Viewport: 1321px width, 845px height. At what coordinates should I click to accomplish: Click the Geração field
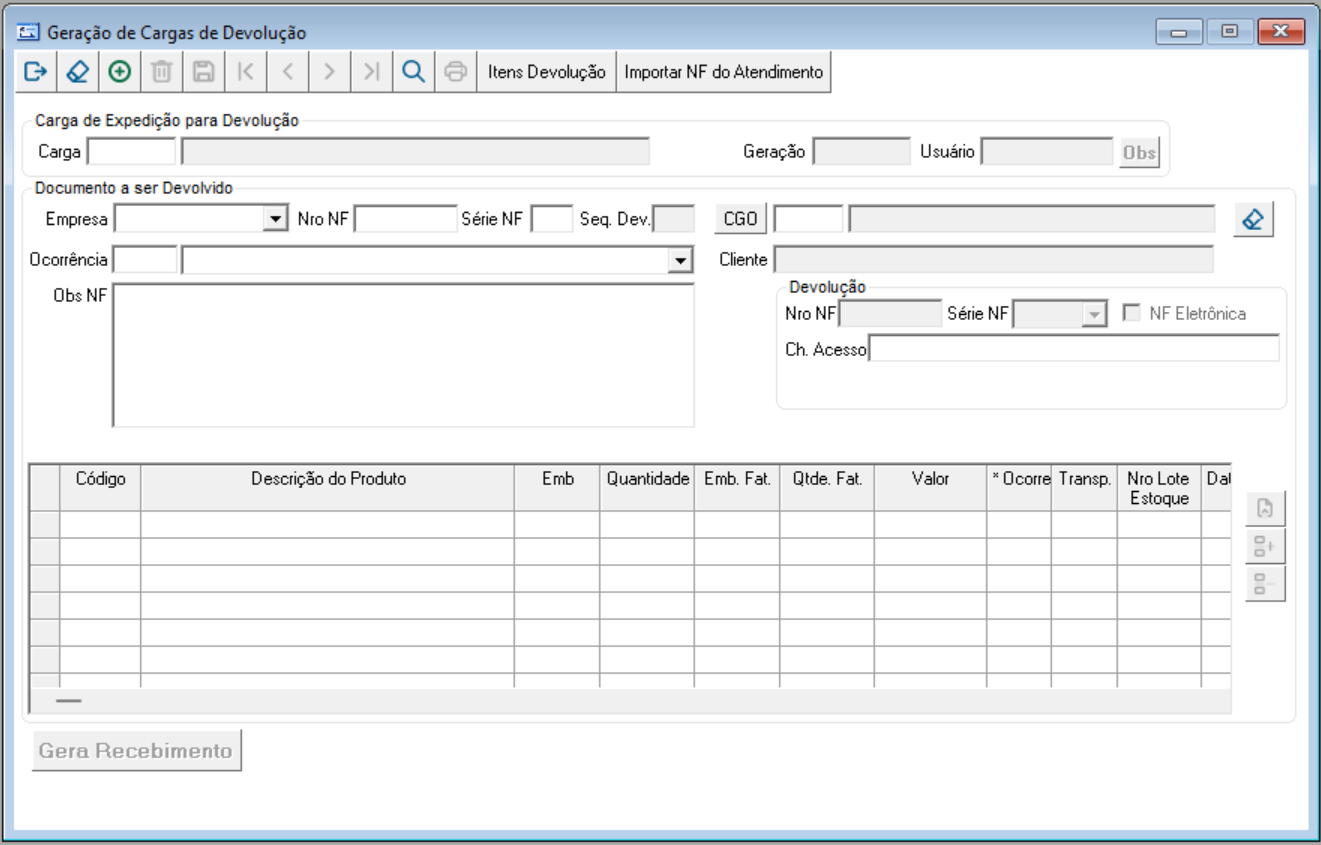pyautogui.click(x=862, y=152)
